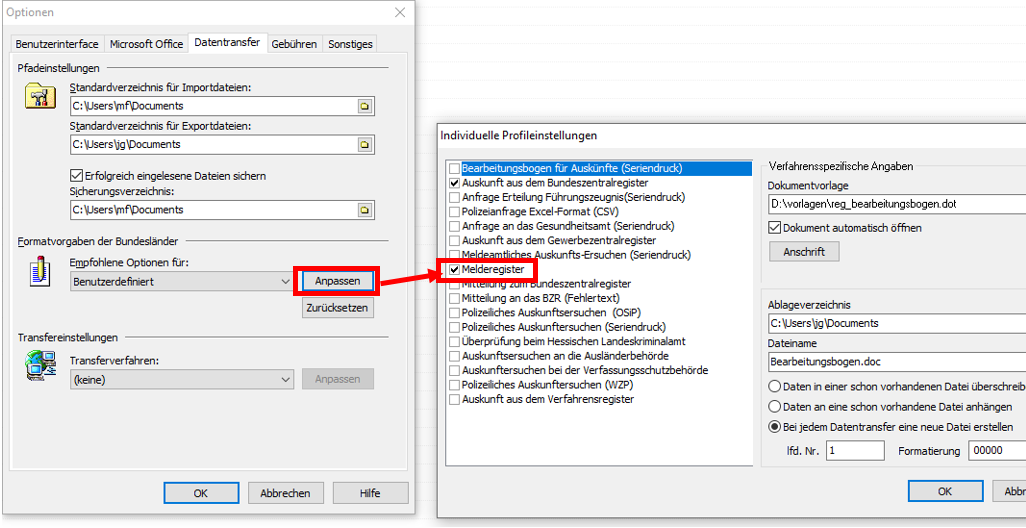Browse folder for Standardverzeichnis für Importdateien
This screenshot has width=1026, height=528.
[x=366, y=106]
